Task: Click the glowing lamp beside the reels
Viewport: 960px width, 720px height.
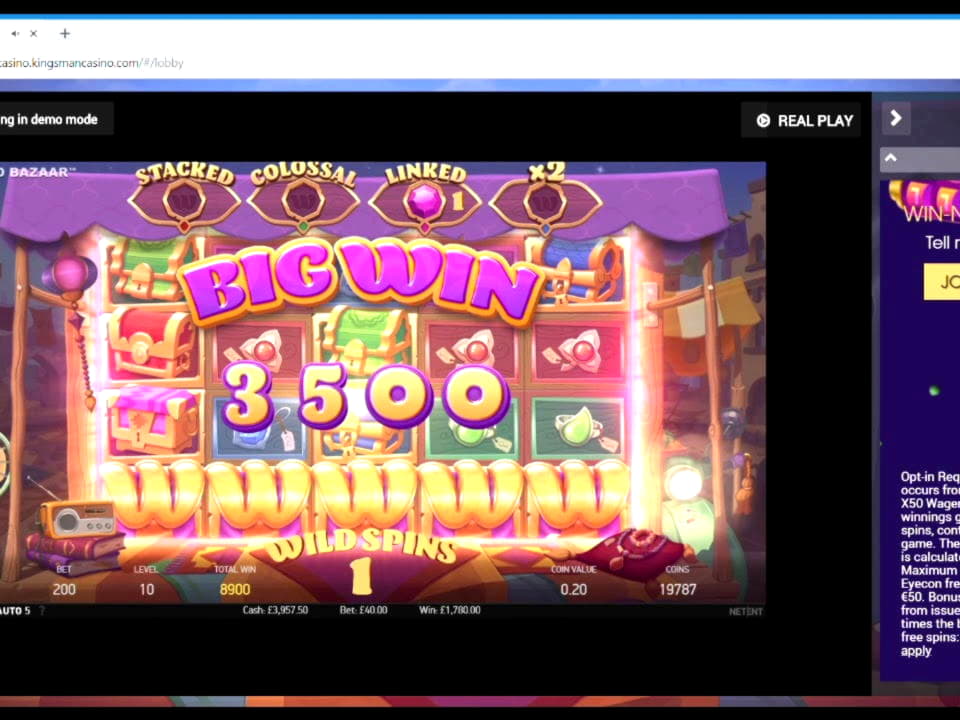Action: [x=683, y=484]
